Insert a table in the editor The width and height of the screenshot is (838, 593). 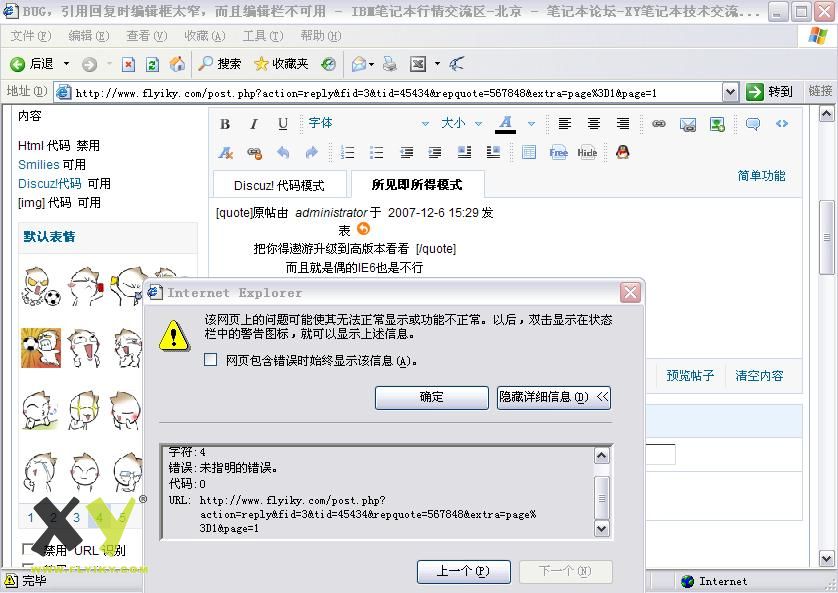529,153
